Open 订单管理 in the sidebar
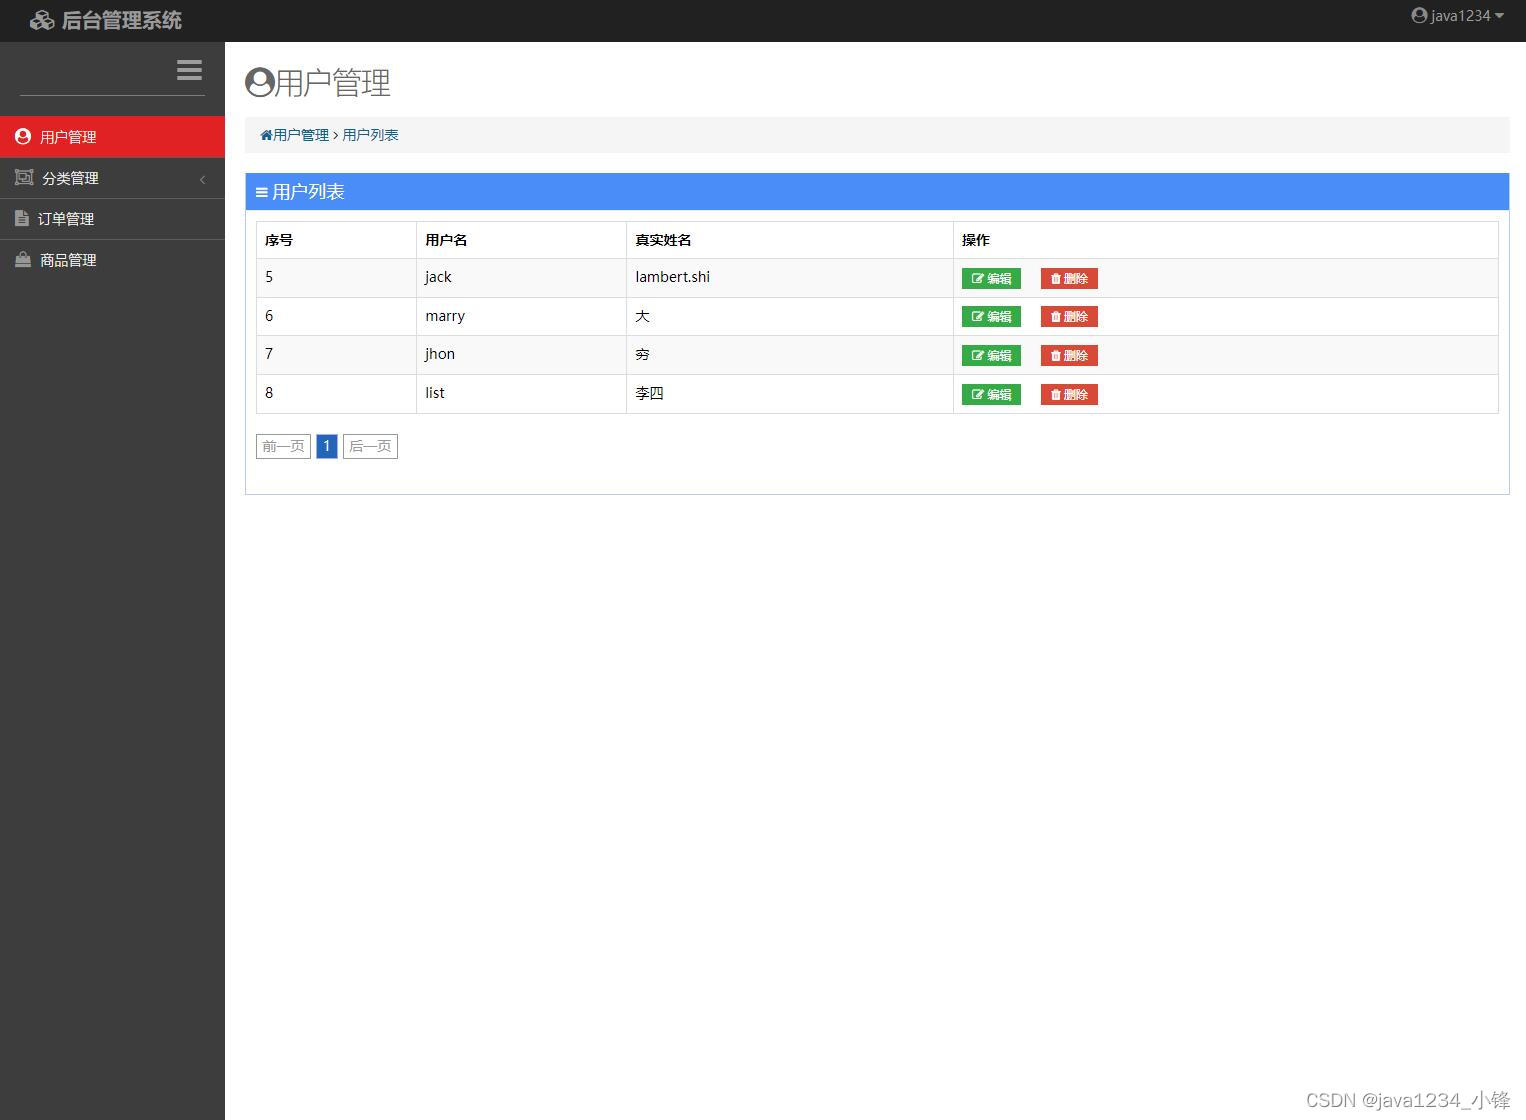The width and height of the screenshot is (1526, 1120). [112, 219]
